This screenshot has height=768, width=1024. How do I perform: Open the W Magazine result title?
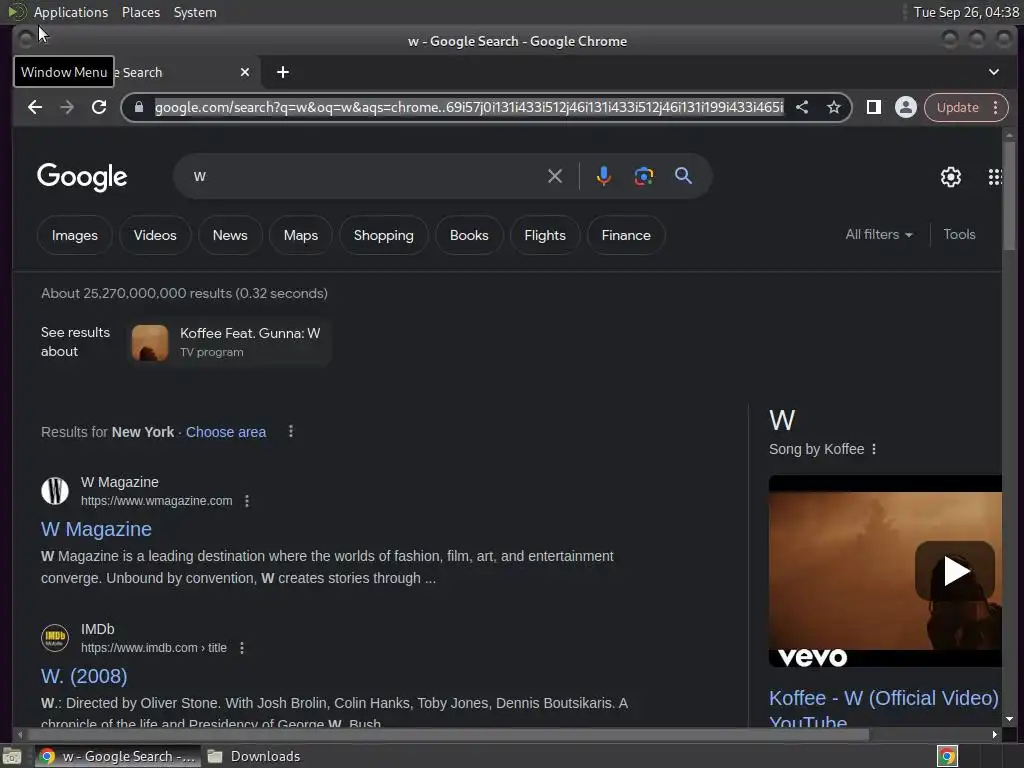tap(96, 529)
